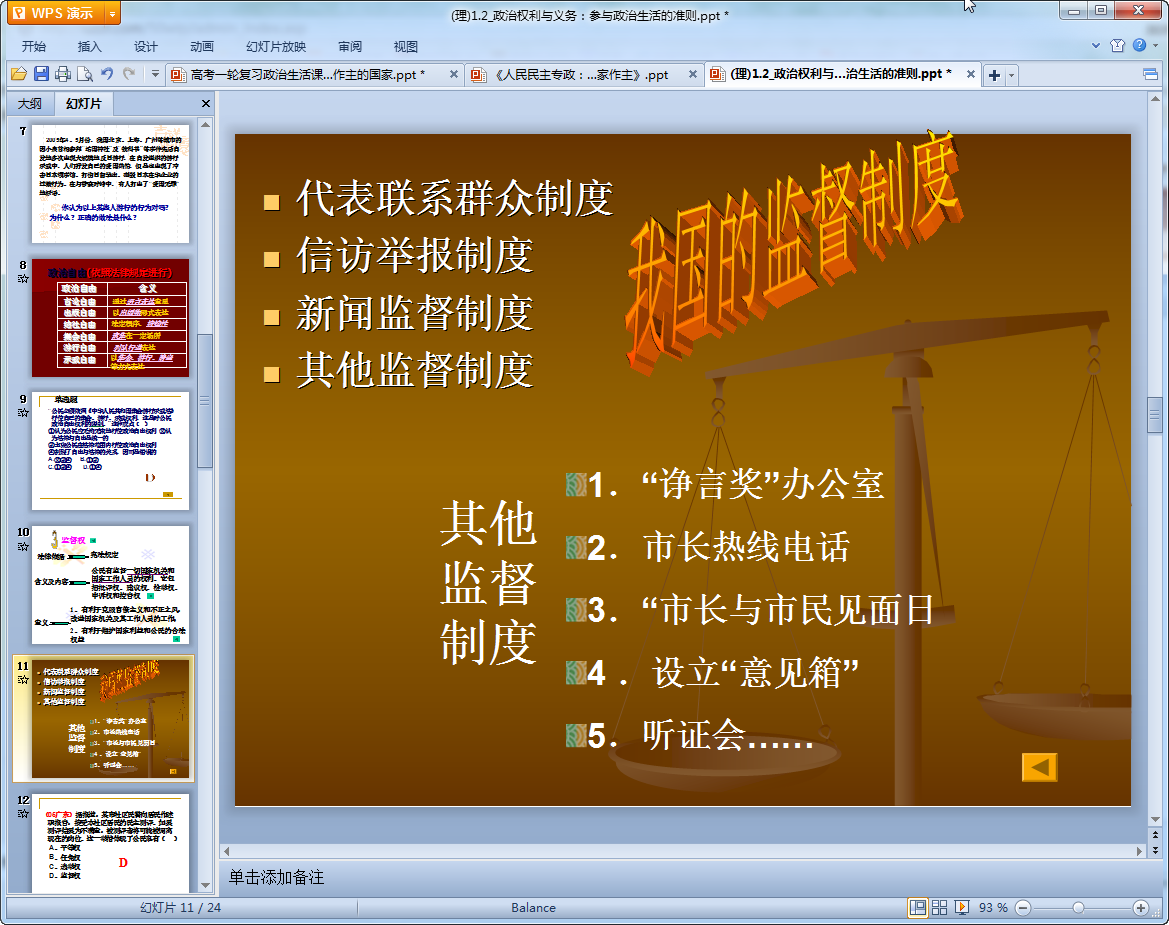Redo the last undone action
1169x925 pixels.
129,74
